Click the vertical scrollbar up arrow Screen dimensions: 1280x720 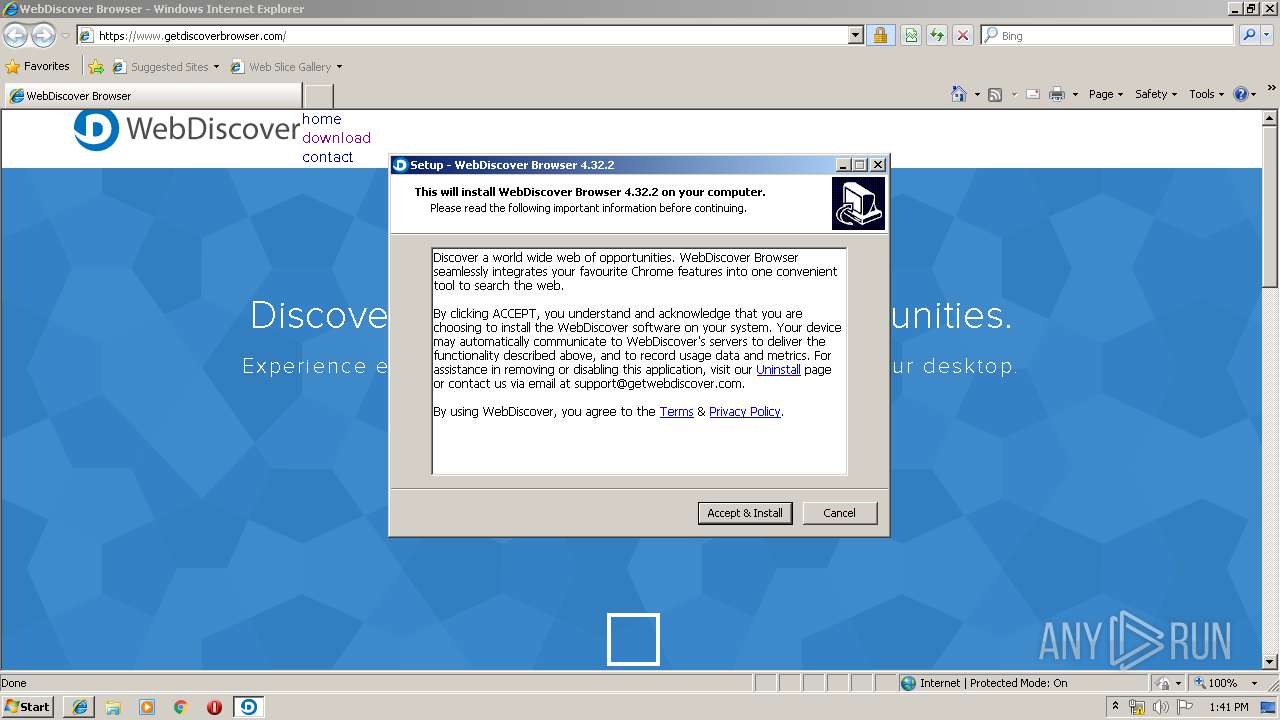pyautogui.click(x=1271, y=118)
